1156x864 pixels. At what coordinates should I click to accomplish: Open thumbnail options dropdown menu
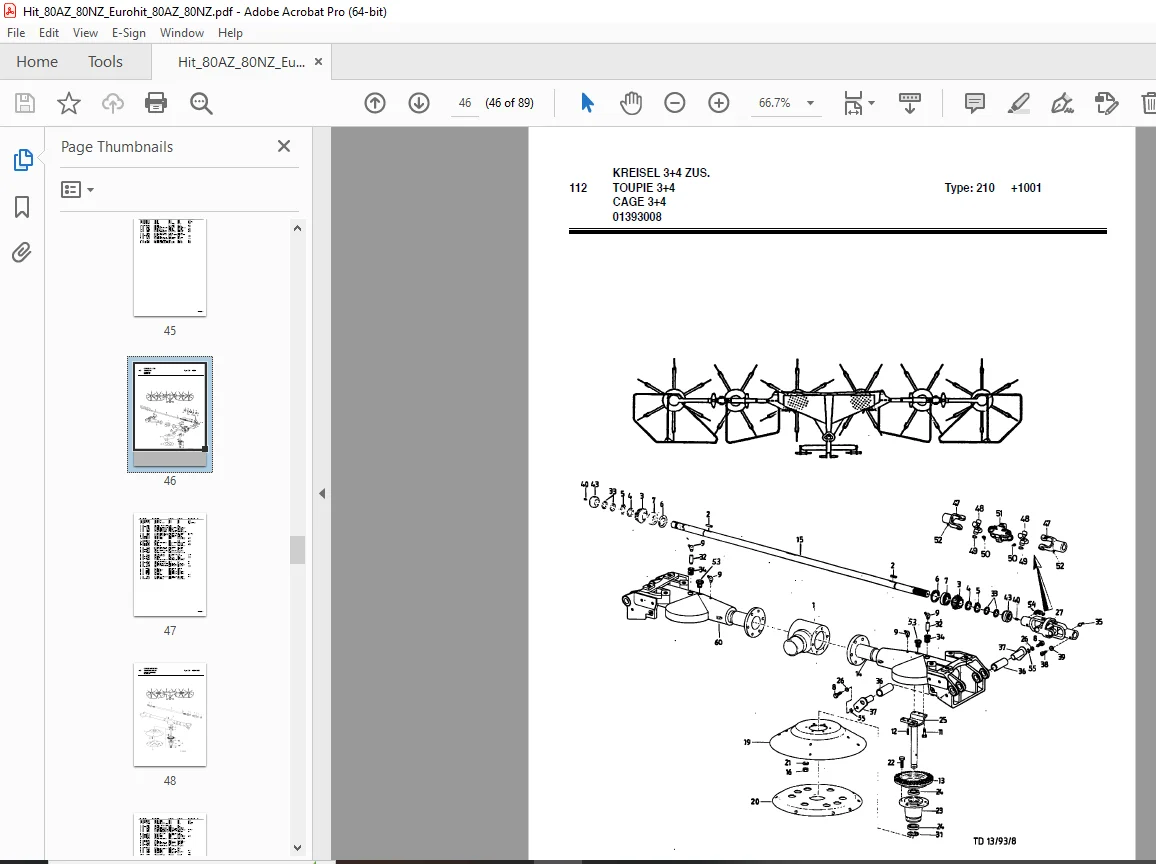(x=77, y=190)
